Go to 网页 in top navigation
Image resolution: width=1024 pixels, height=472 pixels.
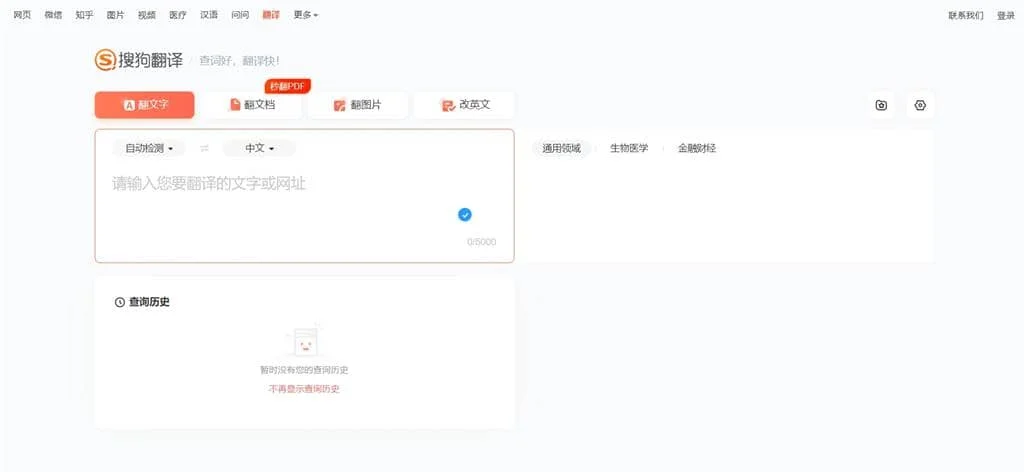(22, 15)
